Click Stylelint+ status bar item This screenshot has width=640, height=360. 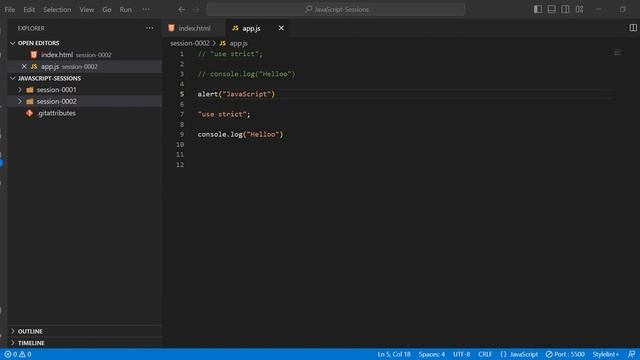coord(606,354)
